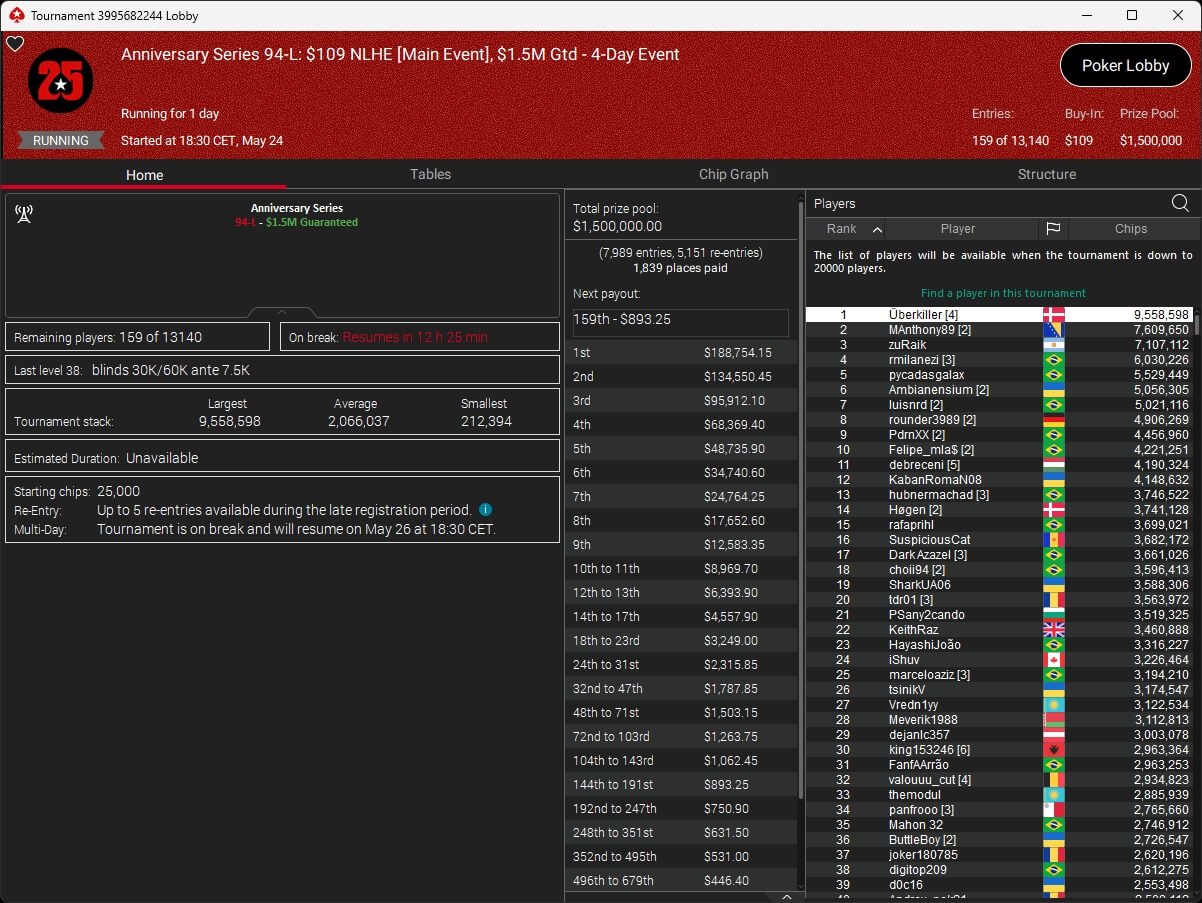The width and height of the screenshot is (1202, 903).
Task: Click the Argentina flag next to zuRaik
Action: [1053, 345]
